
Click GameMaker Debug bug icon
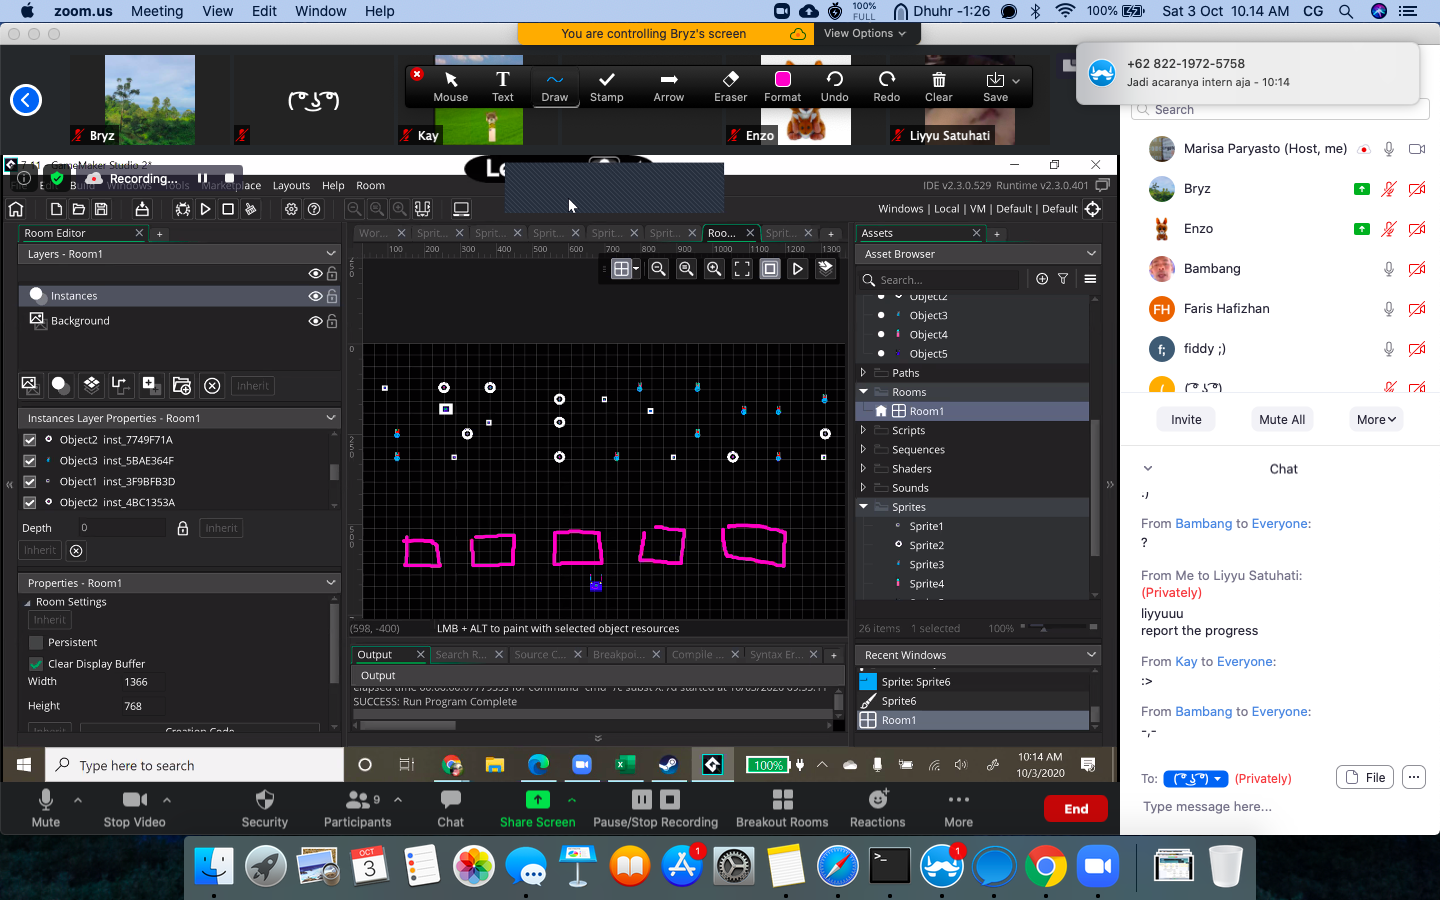click(x=182, y=209)
